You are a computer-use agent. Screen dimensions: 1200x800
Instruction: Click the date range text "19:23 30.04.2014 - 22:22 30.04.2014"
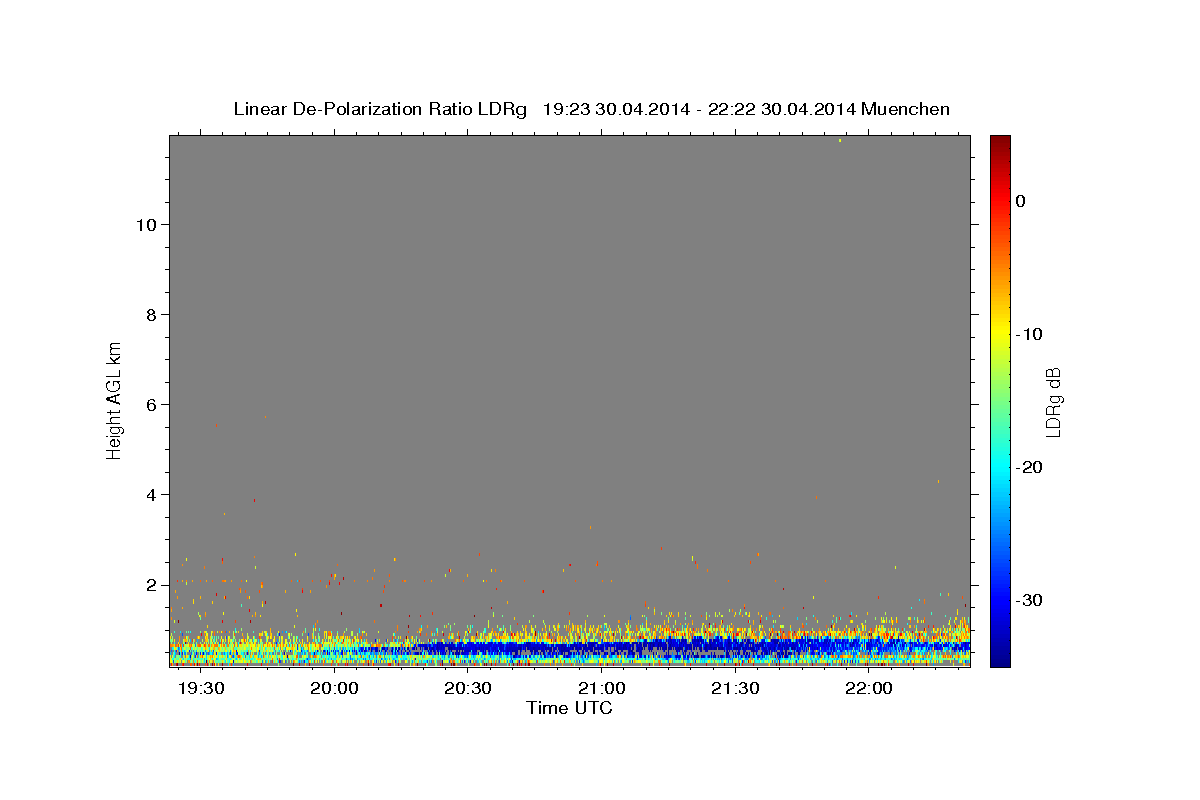[x=698, y=109]
